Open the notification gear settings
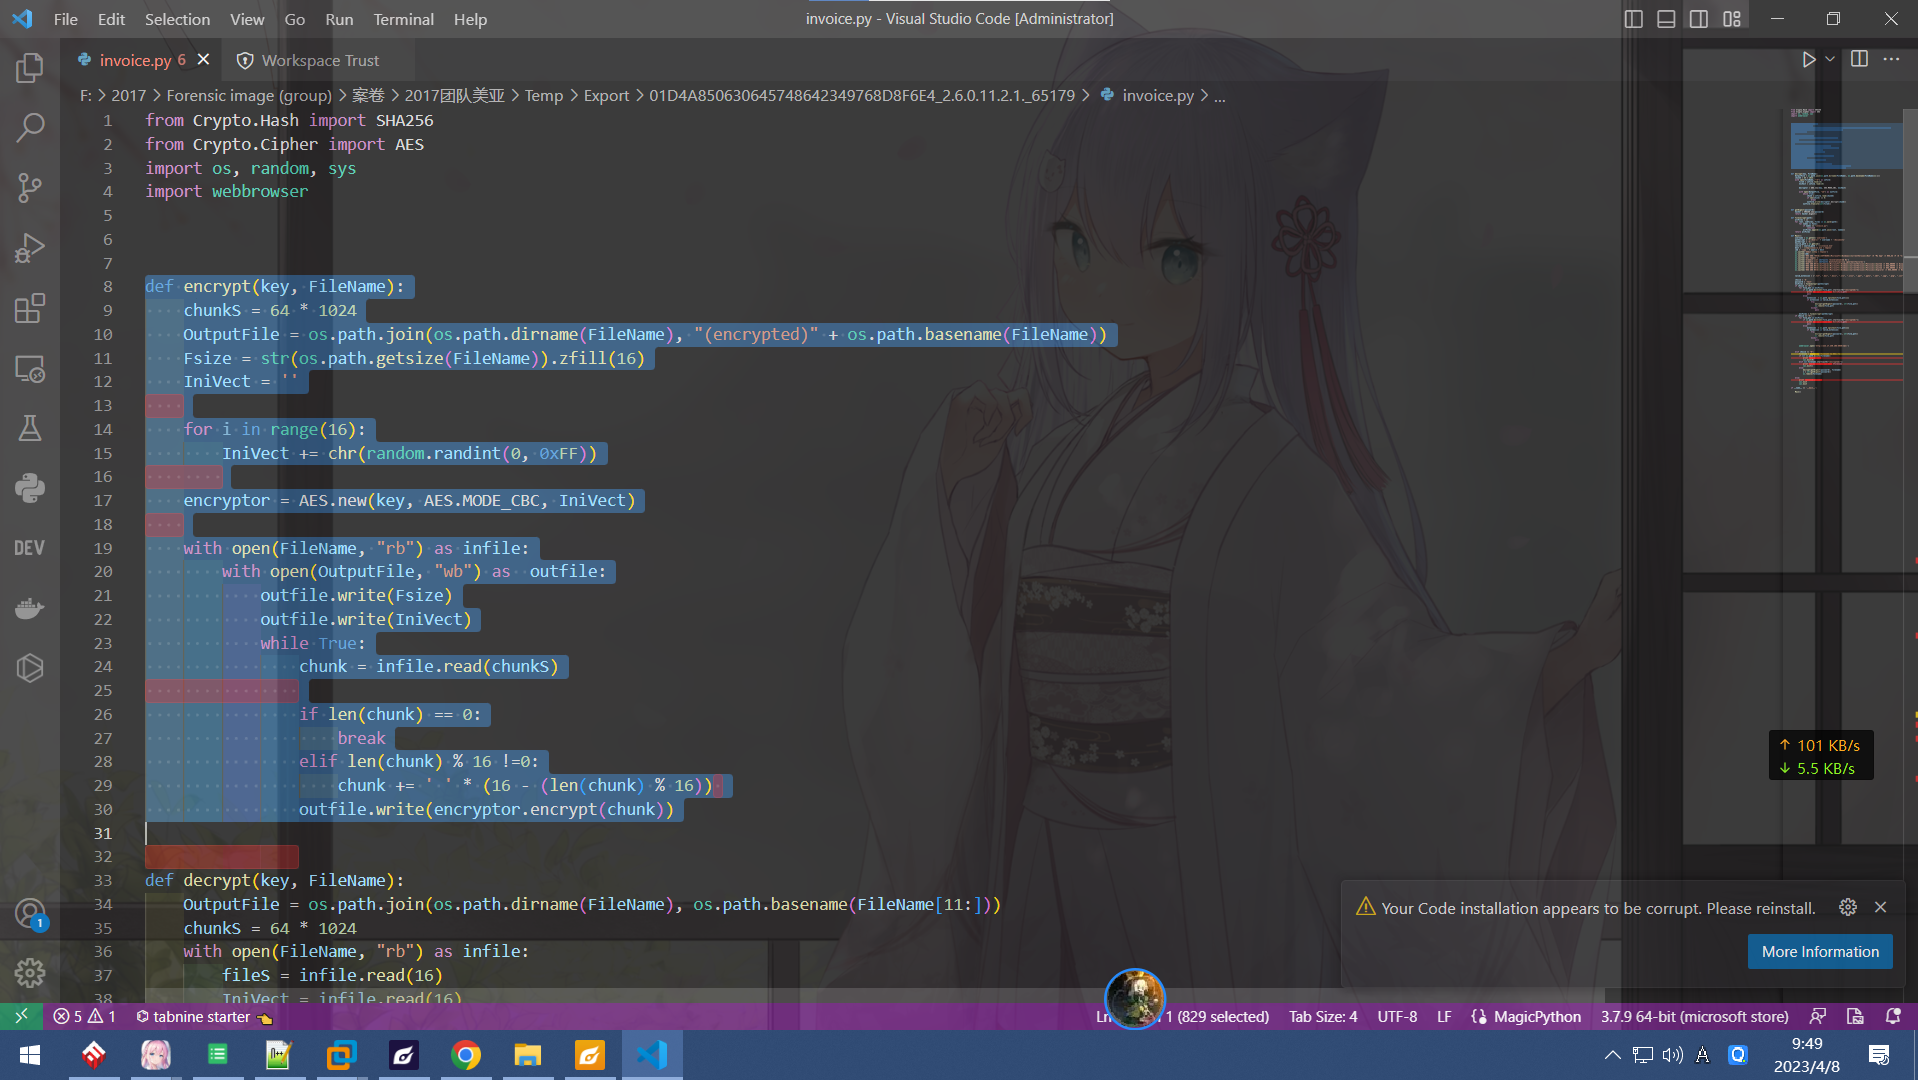 pyautogui.click(x=1848, y=907)
